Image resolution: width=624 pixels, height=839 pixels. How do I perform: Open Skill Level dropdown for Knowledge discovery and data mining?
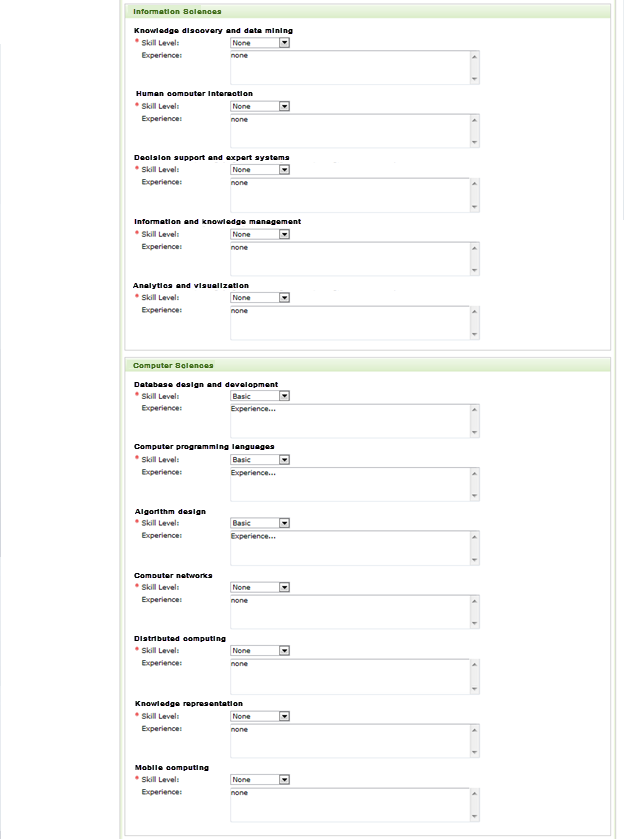(x=260, y=43)
